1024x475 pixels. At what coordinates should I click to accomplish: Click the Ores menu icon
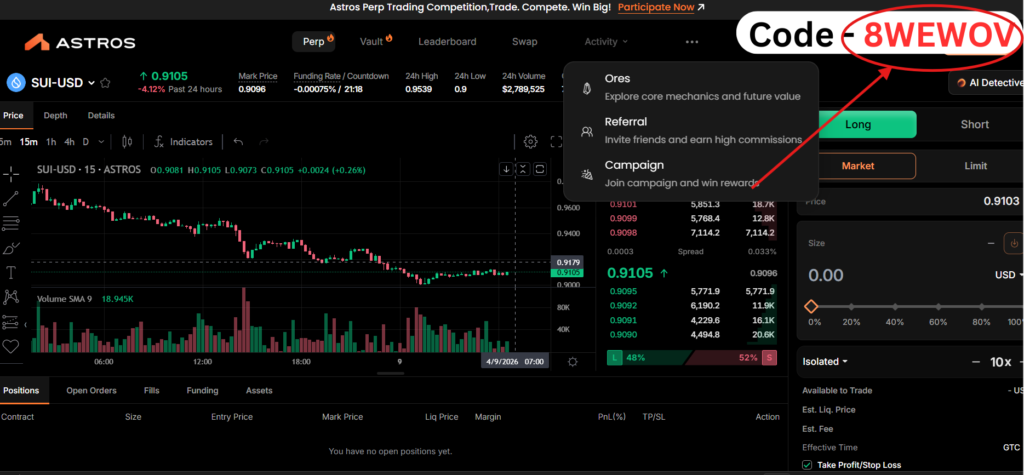tap(586, 88)
